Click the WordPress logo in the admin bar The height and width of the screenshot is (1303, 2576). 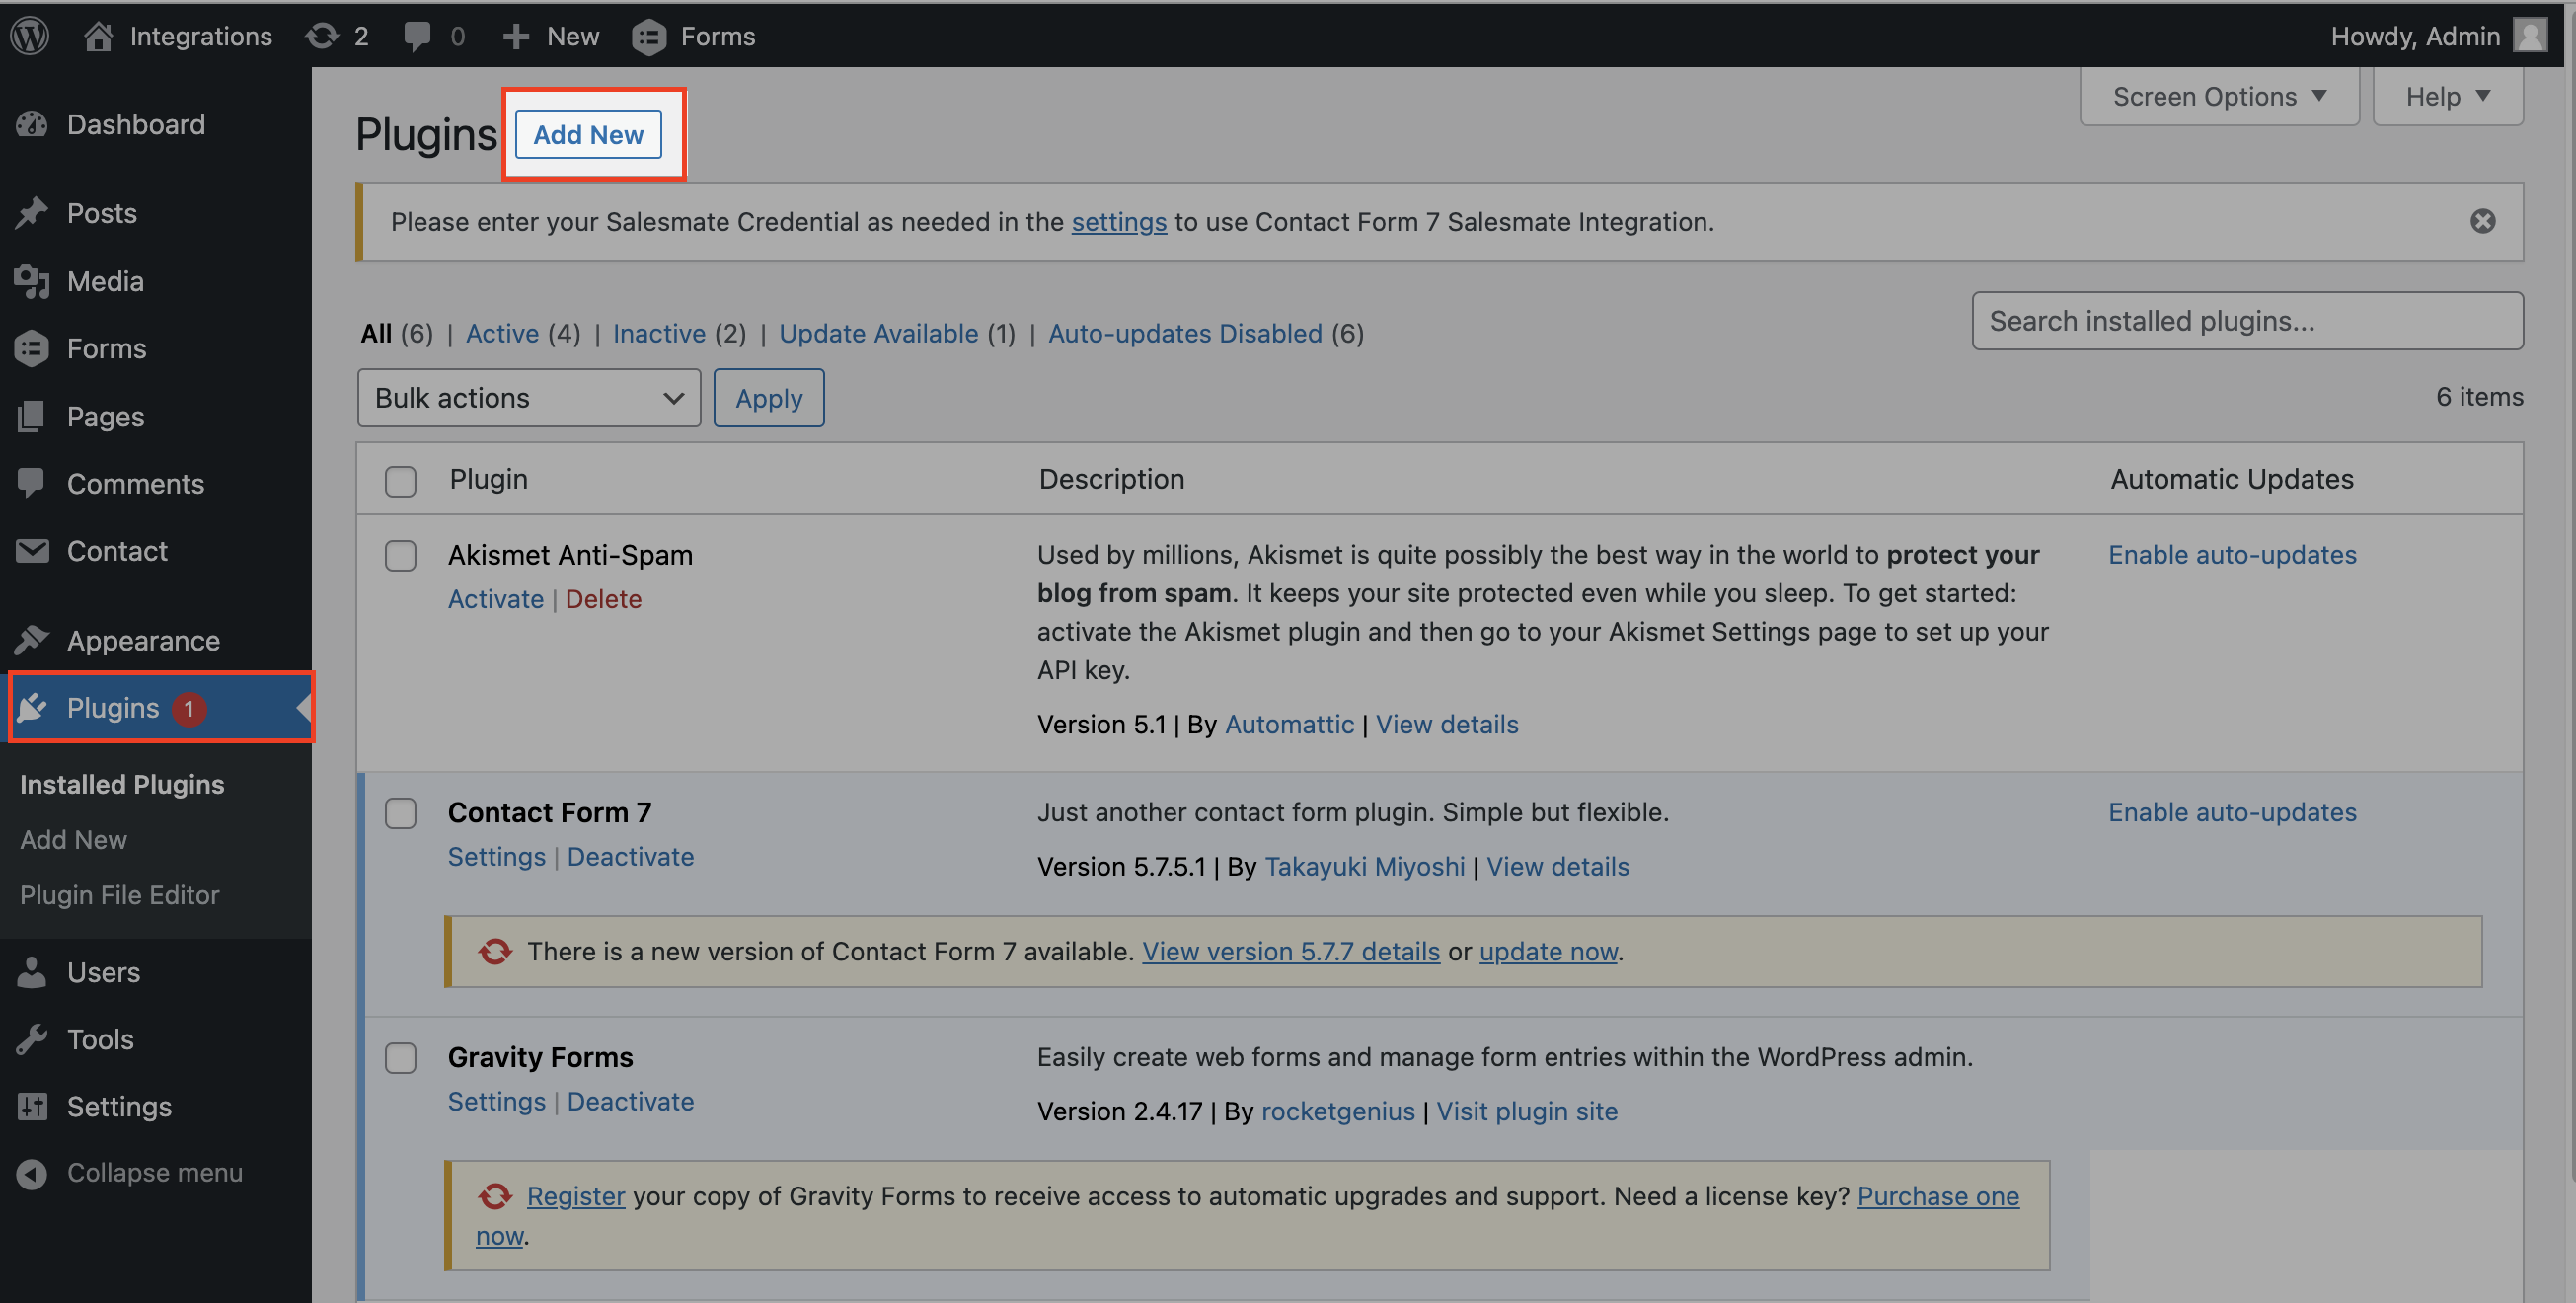click(x=29, y=35)
